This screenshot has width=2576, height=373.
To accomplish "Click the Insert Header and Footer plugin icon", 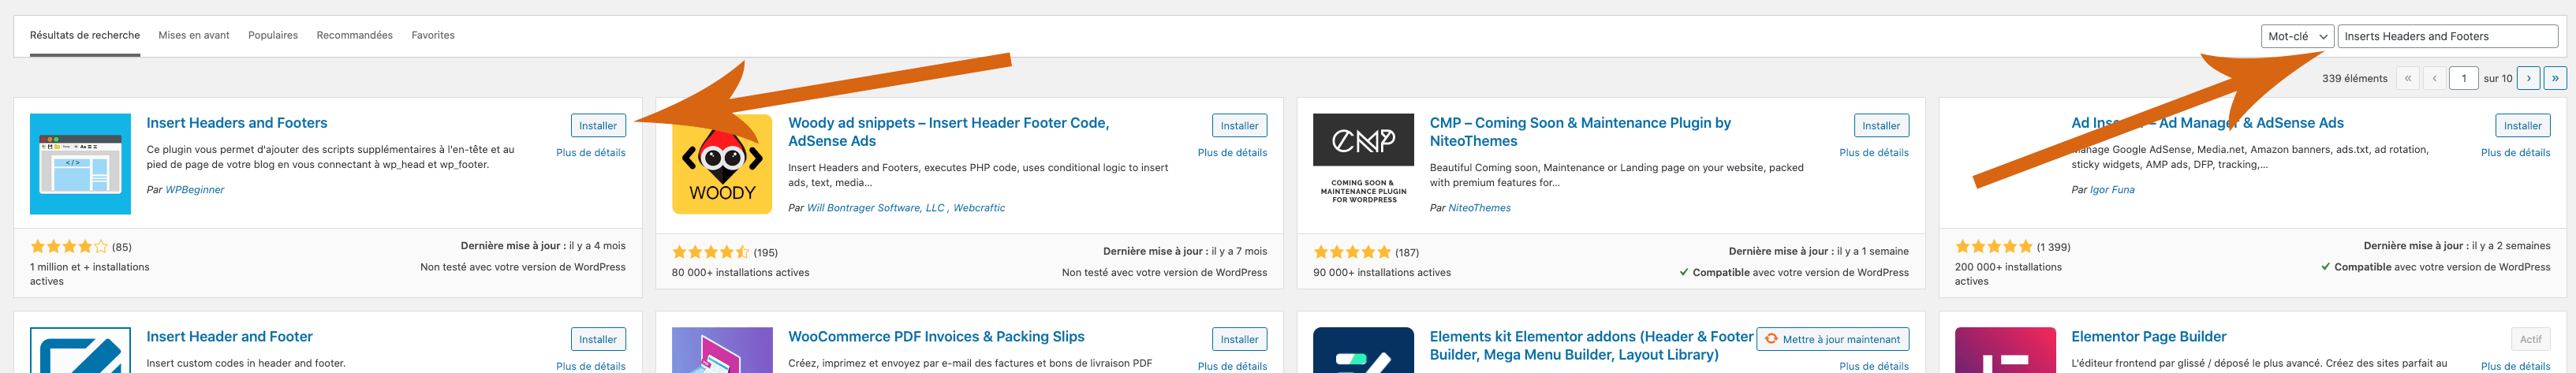I will click(x=80, y=350).
